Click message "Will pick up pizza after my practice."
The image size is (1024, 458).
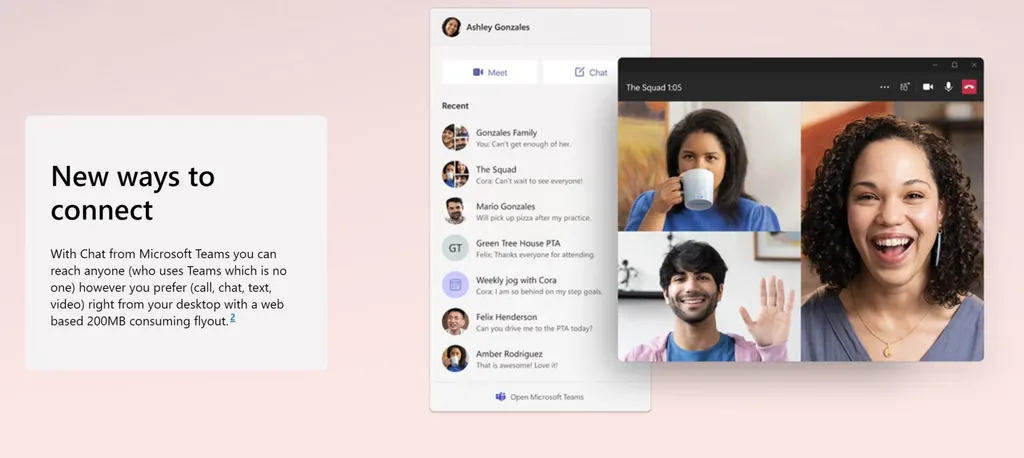[534, 218]
